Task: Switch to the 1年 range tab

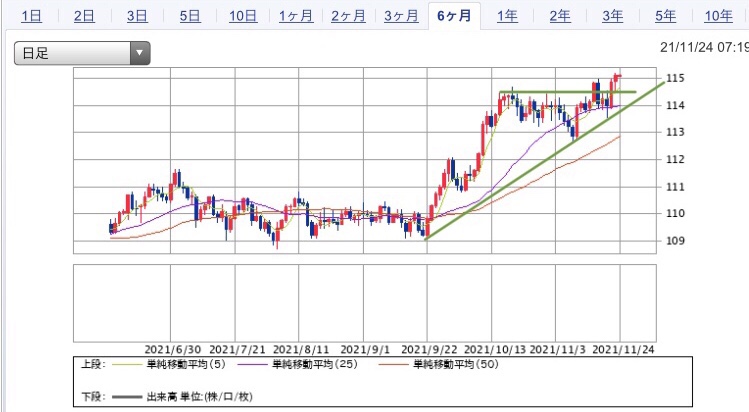Action: pyautogui.click(x=507, y=16)
